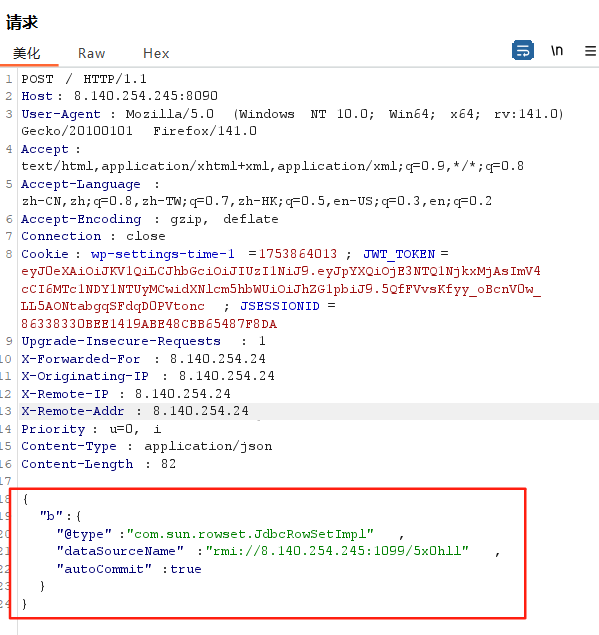This screenshot has height=635, width=599.
Task: Click the wp-settings-time-1 cookie name
Action: [163, 254]
